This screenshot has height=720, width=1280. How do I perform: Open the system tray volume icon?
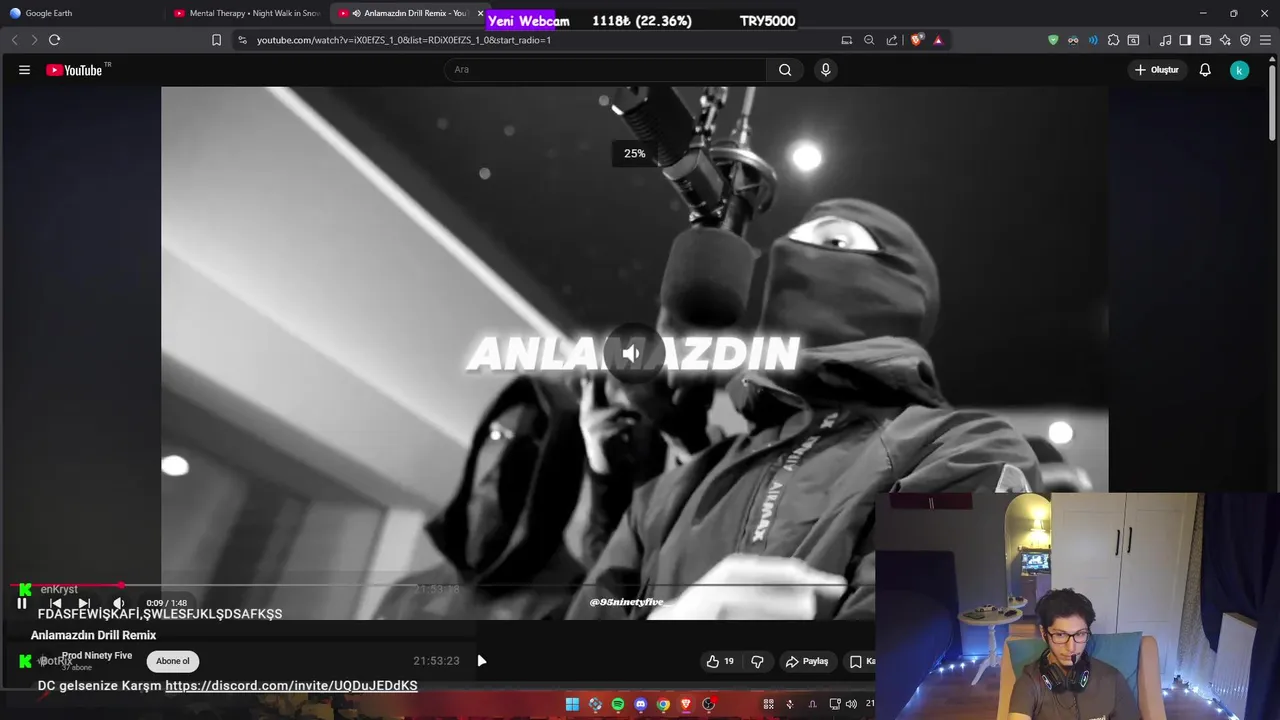(850, 704)
